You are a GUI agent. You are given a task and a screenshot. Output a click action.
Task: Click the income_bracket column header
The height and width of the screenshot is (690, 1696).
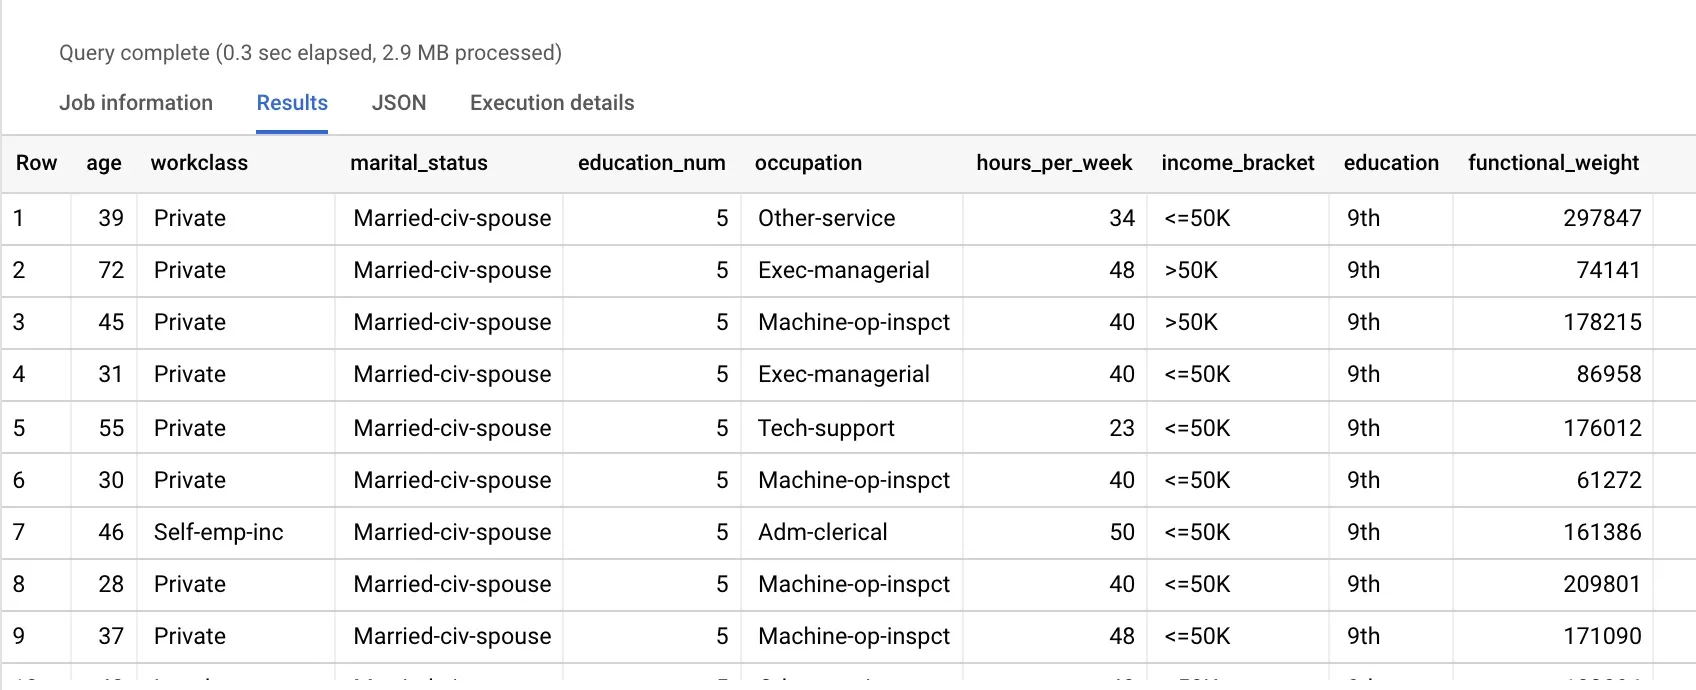pos(1238,163)
